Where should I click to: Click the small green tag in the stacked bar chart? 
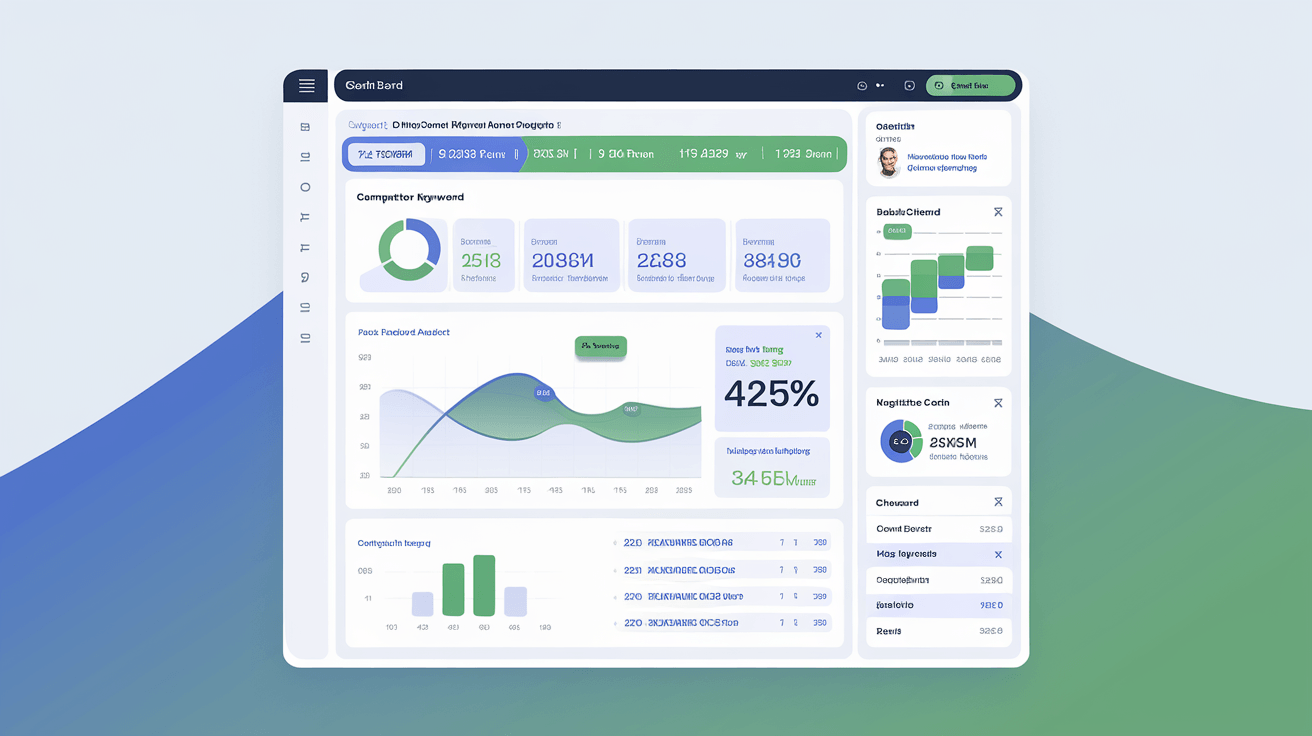[897, 232]
